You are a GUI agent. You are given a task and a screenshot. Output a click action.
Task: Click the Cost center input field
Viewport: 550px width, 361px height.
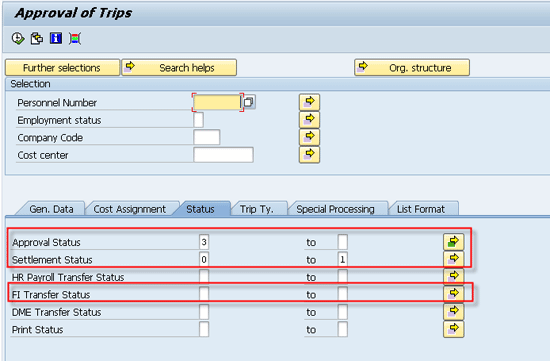[223, 155]
